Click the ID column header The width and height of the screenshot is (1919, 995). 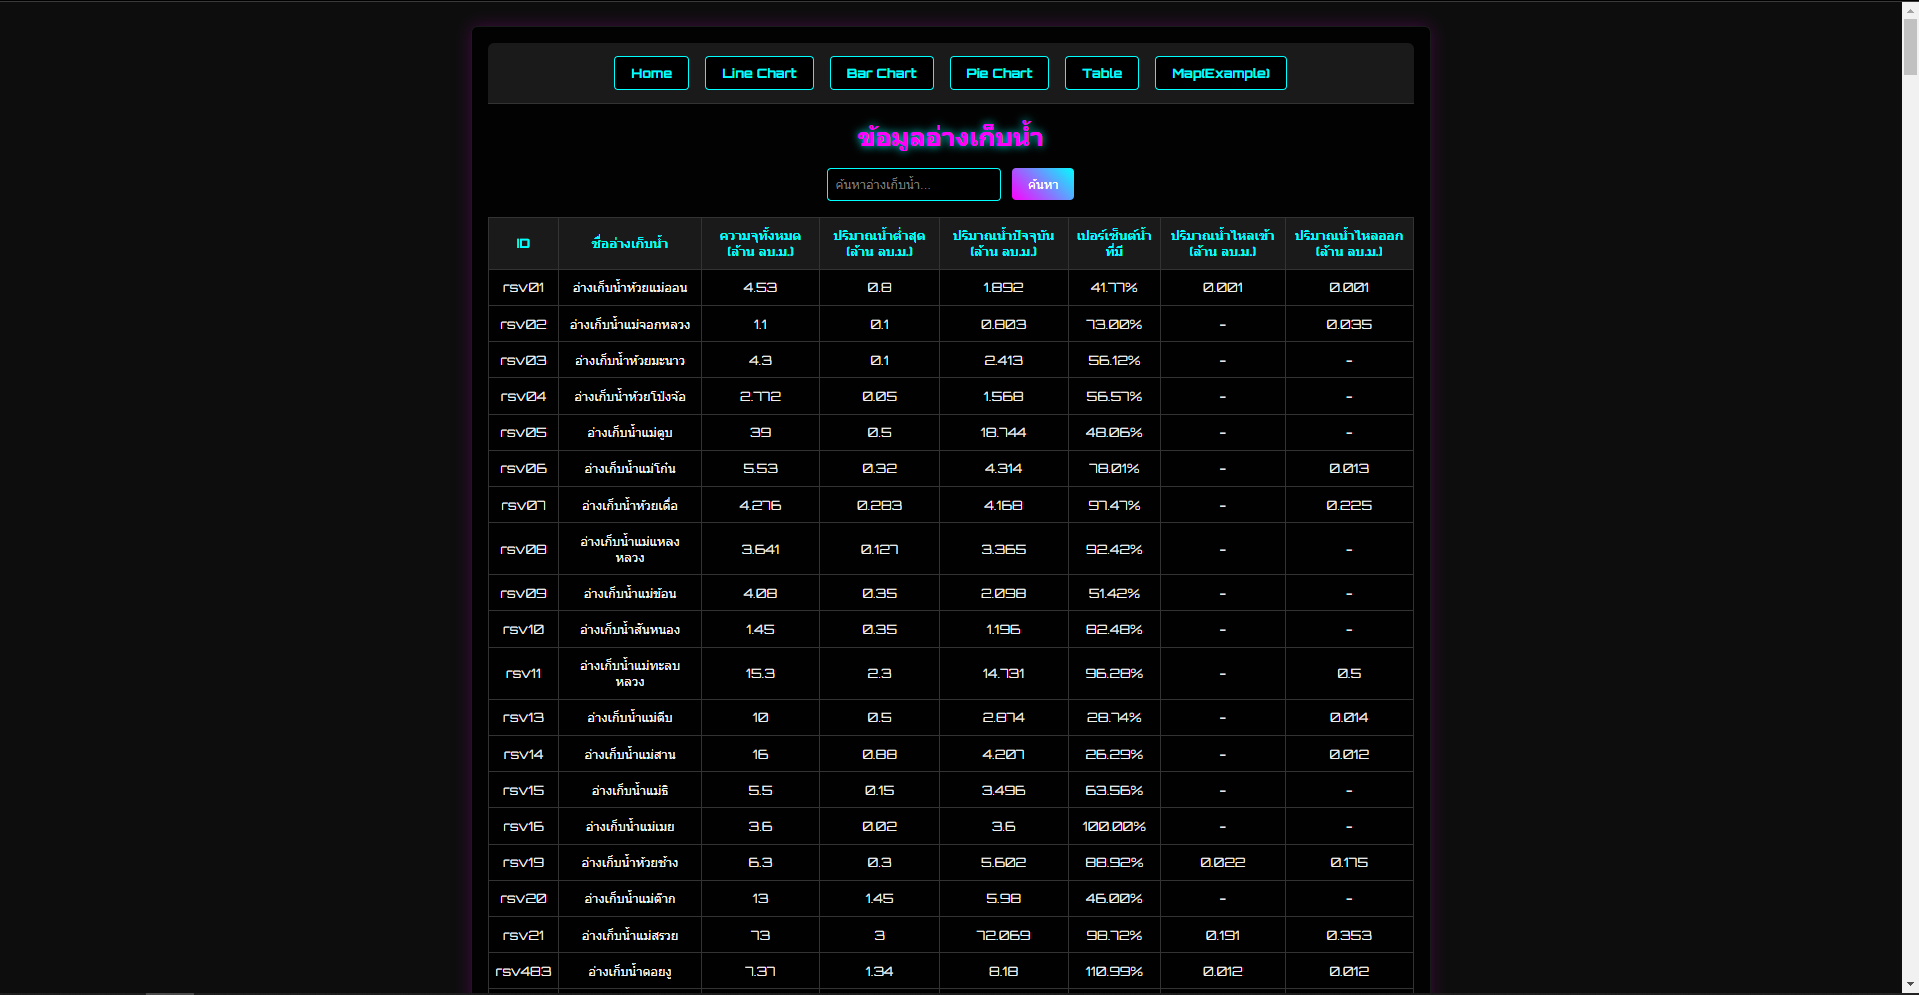(x=523, y=244)
